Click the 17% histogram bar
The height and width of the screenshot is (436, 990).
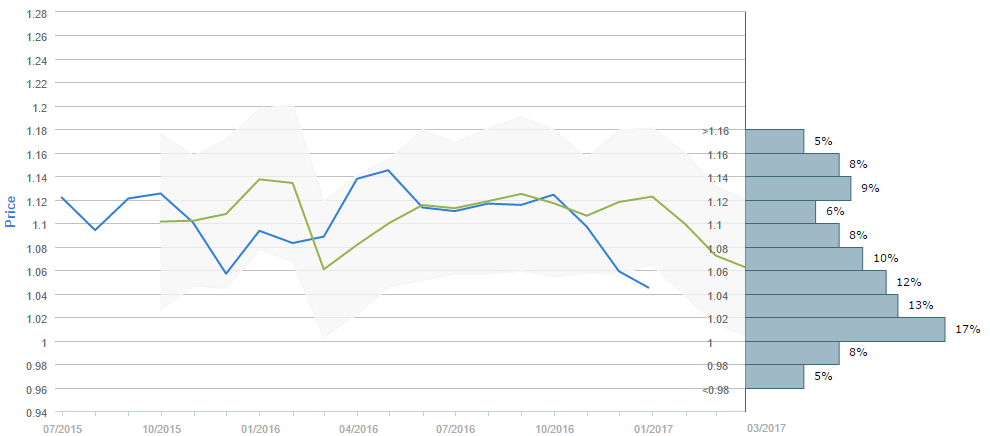[x=845, y=330]
